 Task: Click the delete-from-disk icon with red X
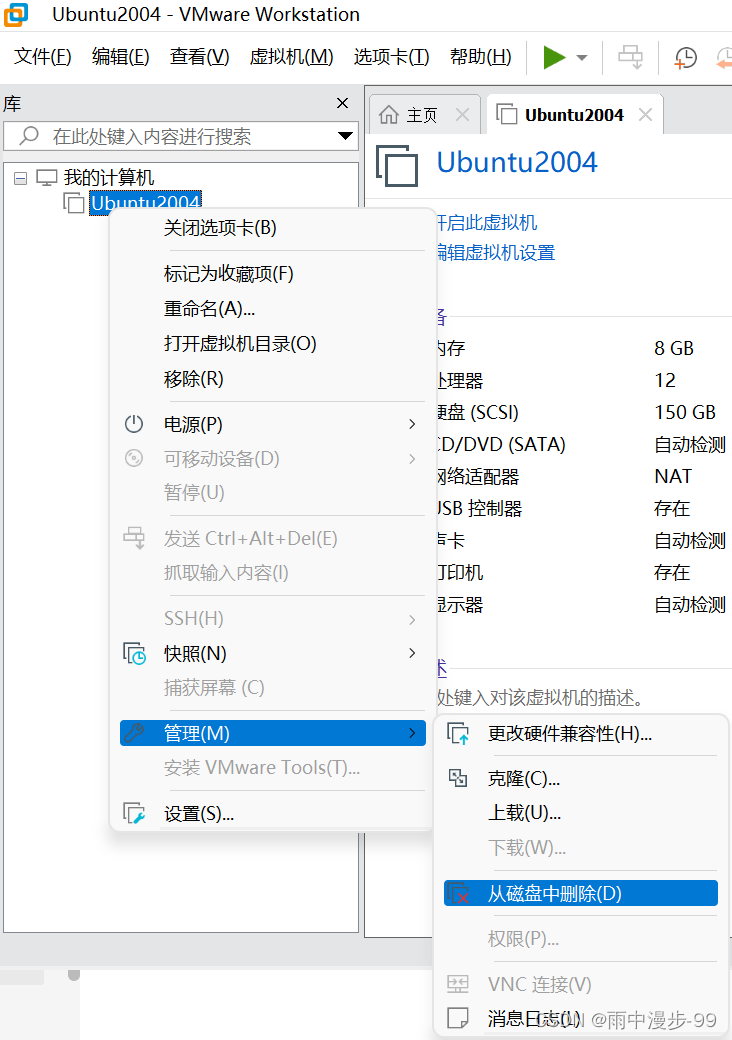(458, 893)
